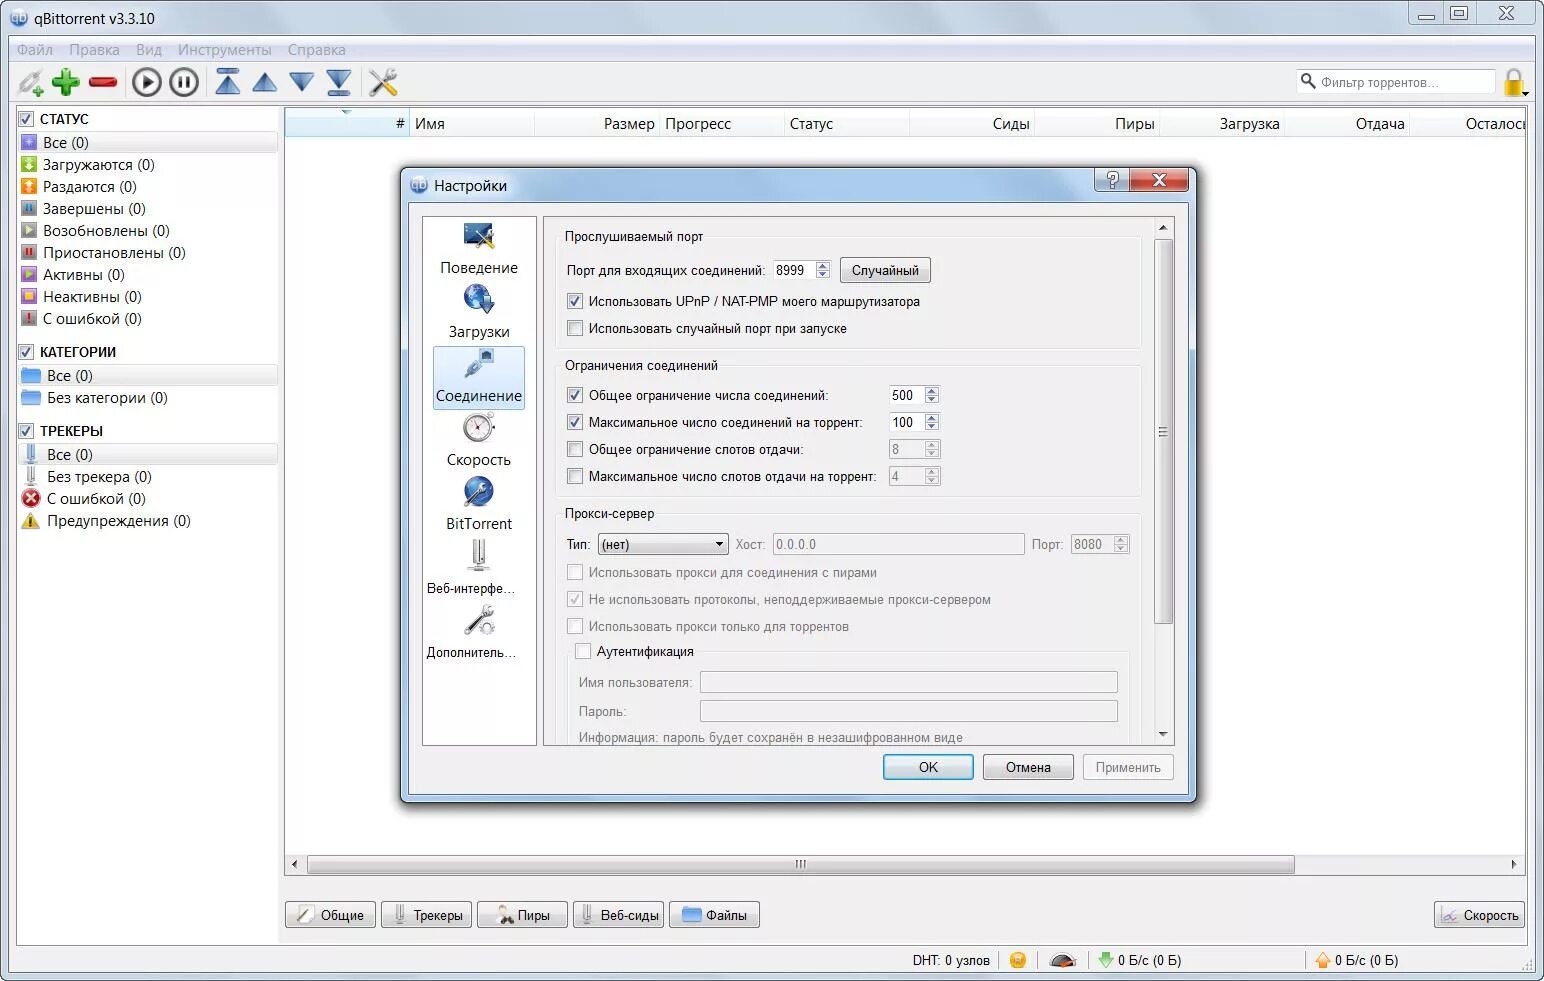Click the resume play toolbar icon
Viewport: 1544px width, 981px height.
click(147, 82)
